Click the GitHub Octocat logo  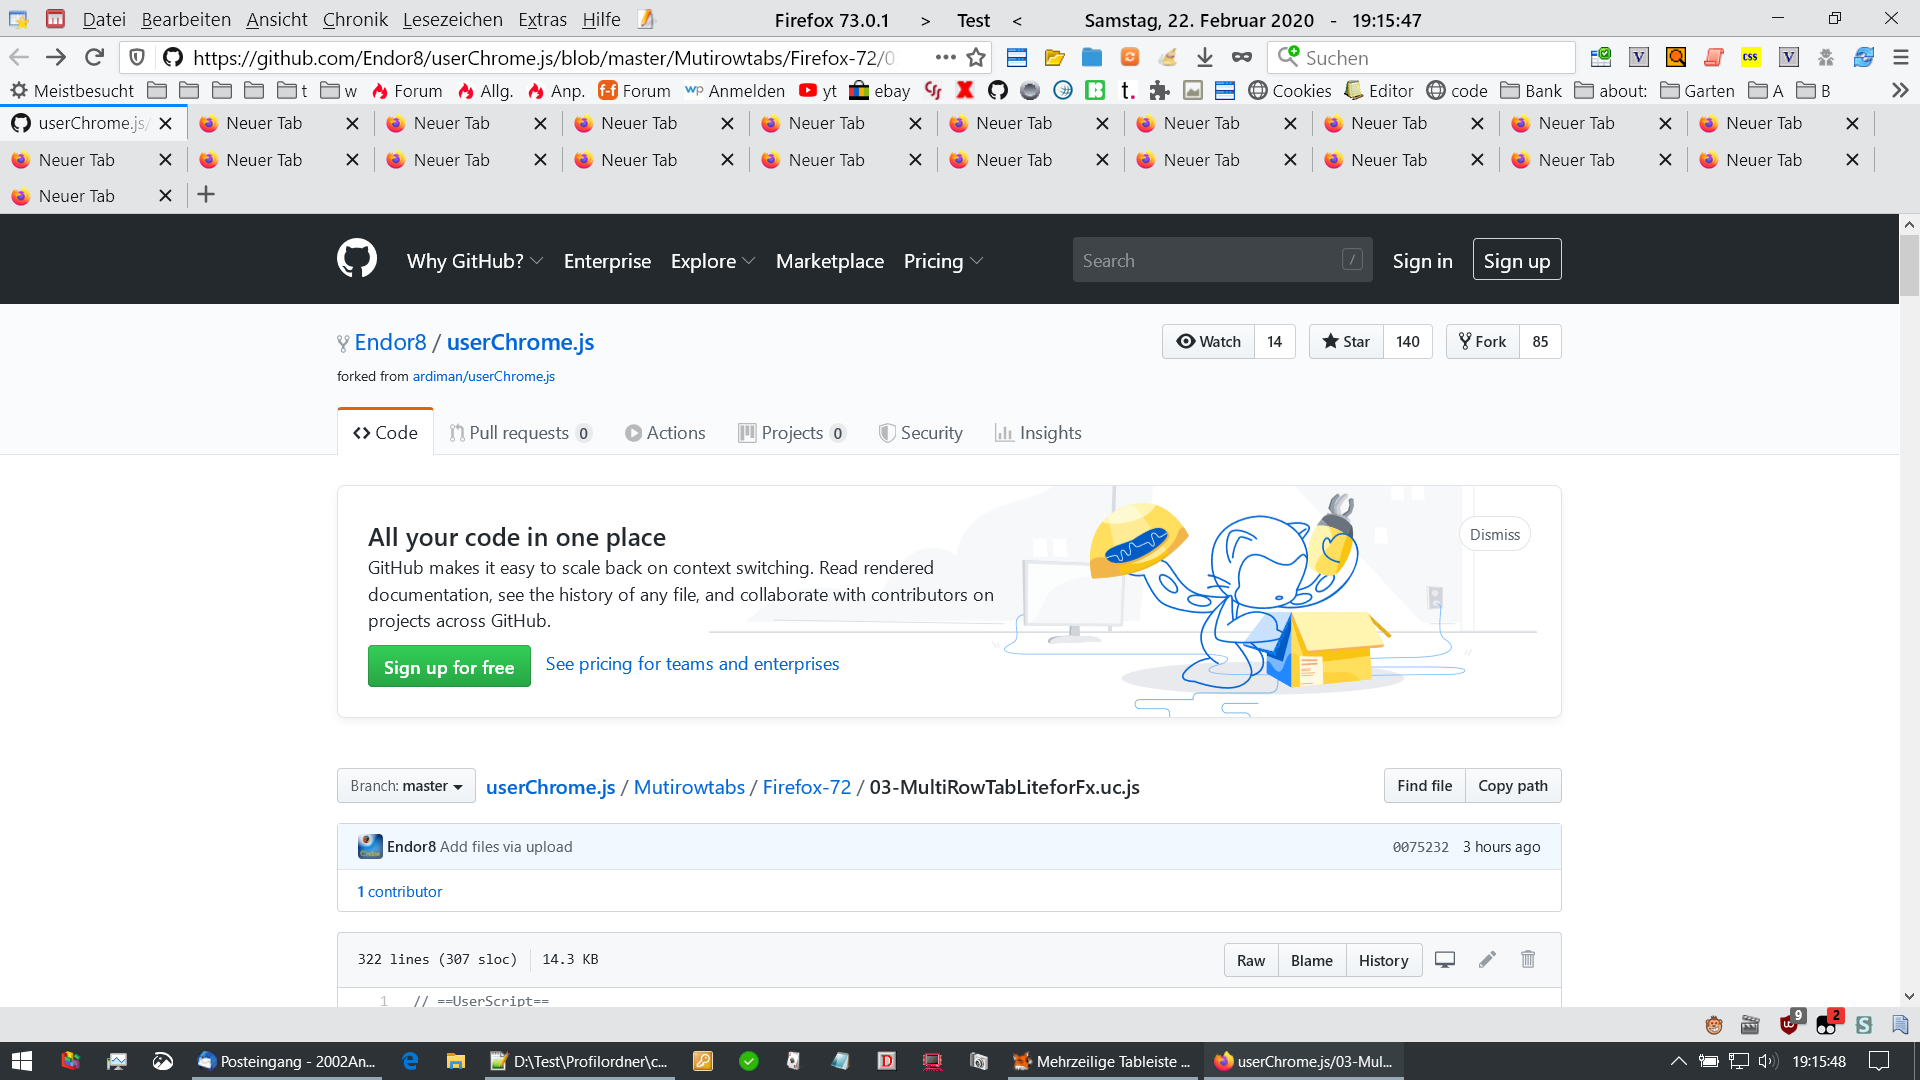coord(356,259)
